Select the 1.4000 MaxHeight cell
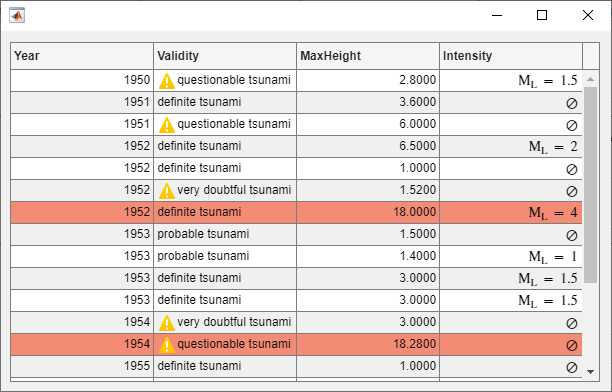The height and width of the screenshot is (392, 612). click(368, 256)
